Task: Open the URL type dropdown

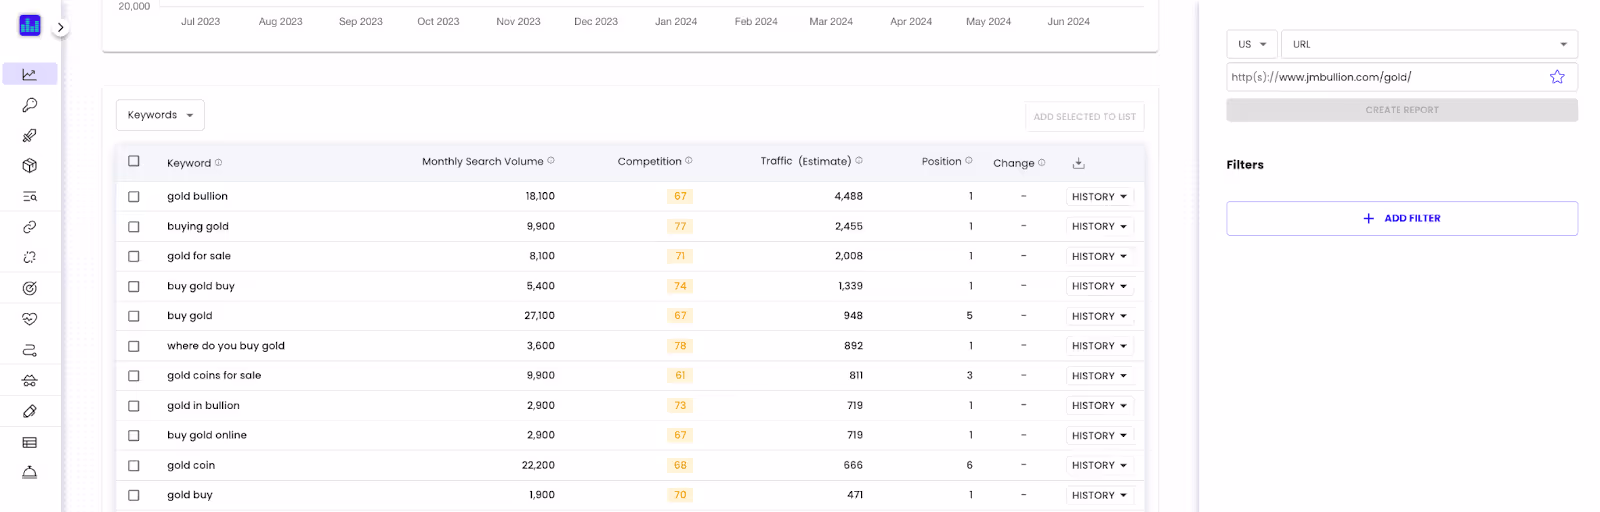Action: [1429, 44]
